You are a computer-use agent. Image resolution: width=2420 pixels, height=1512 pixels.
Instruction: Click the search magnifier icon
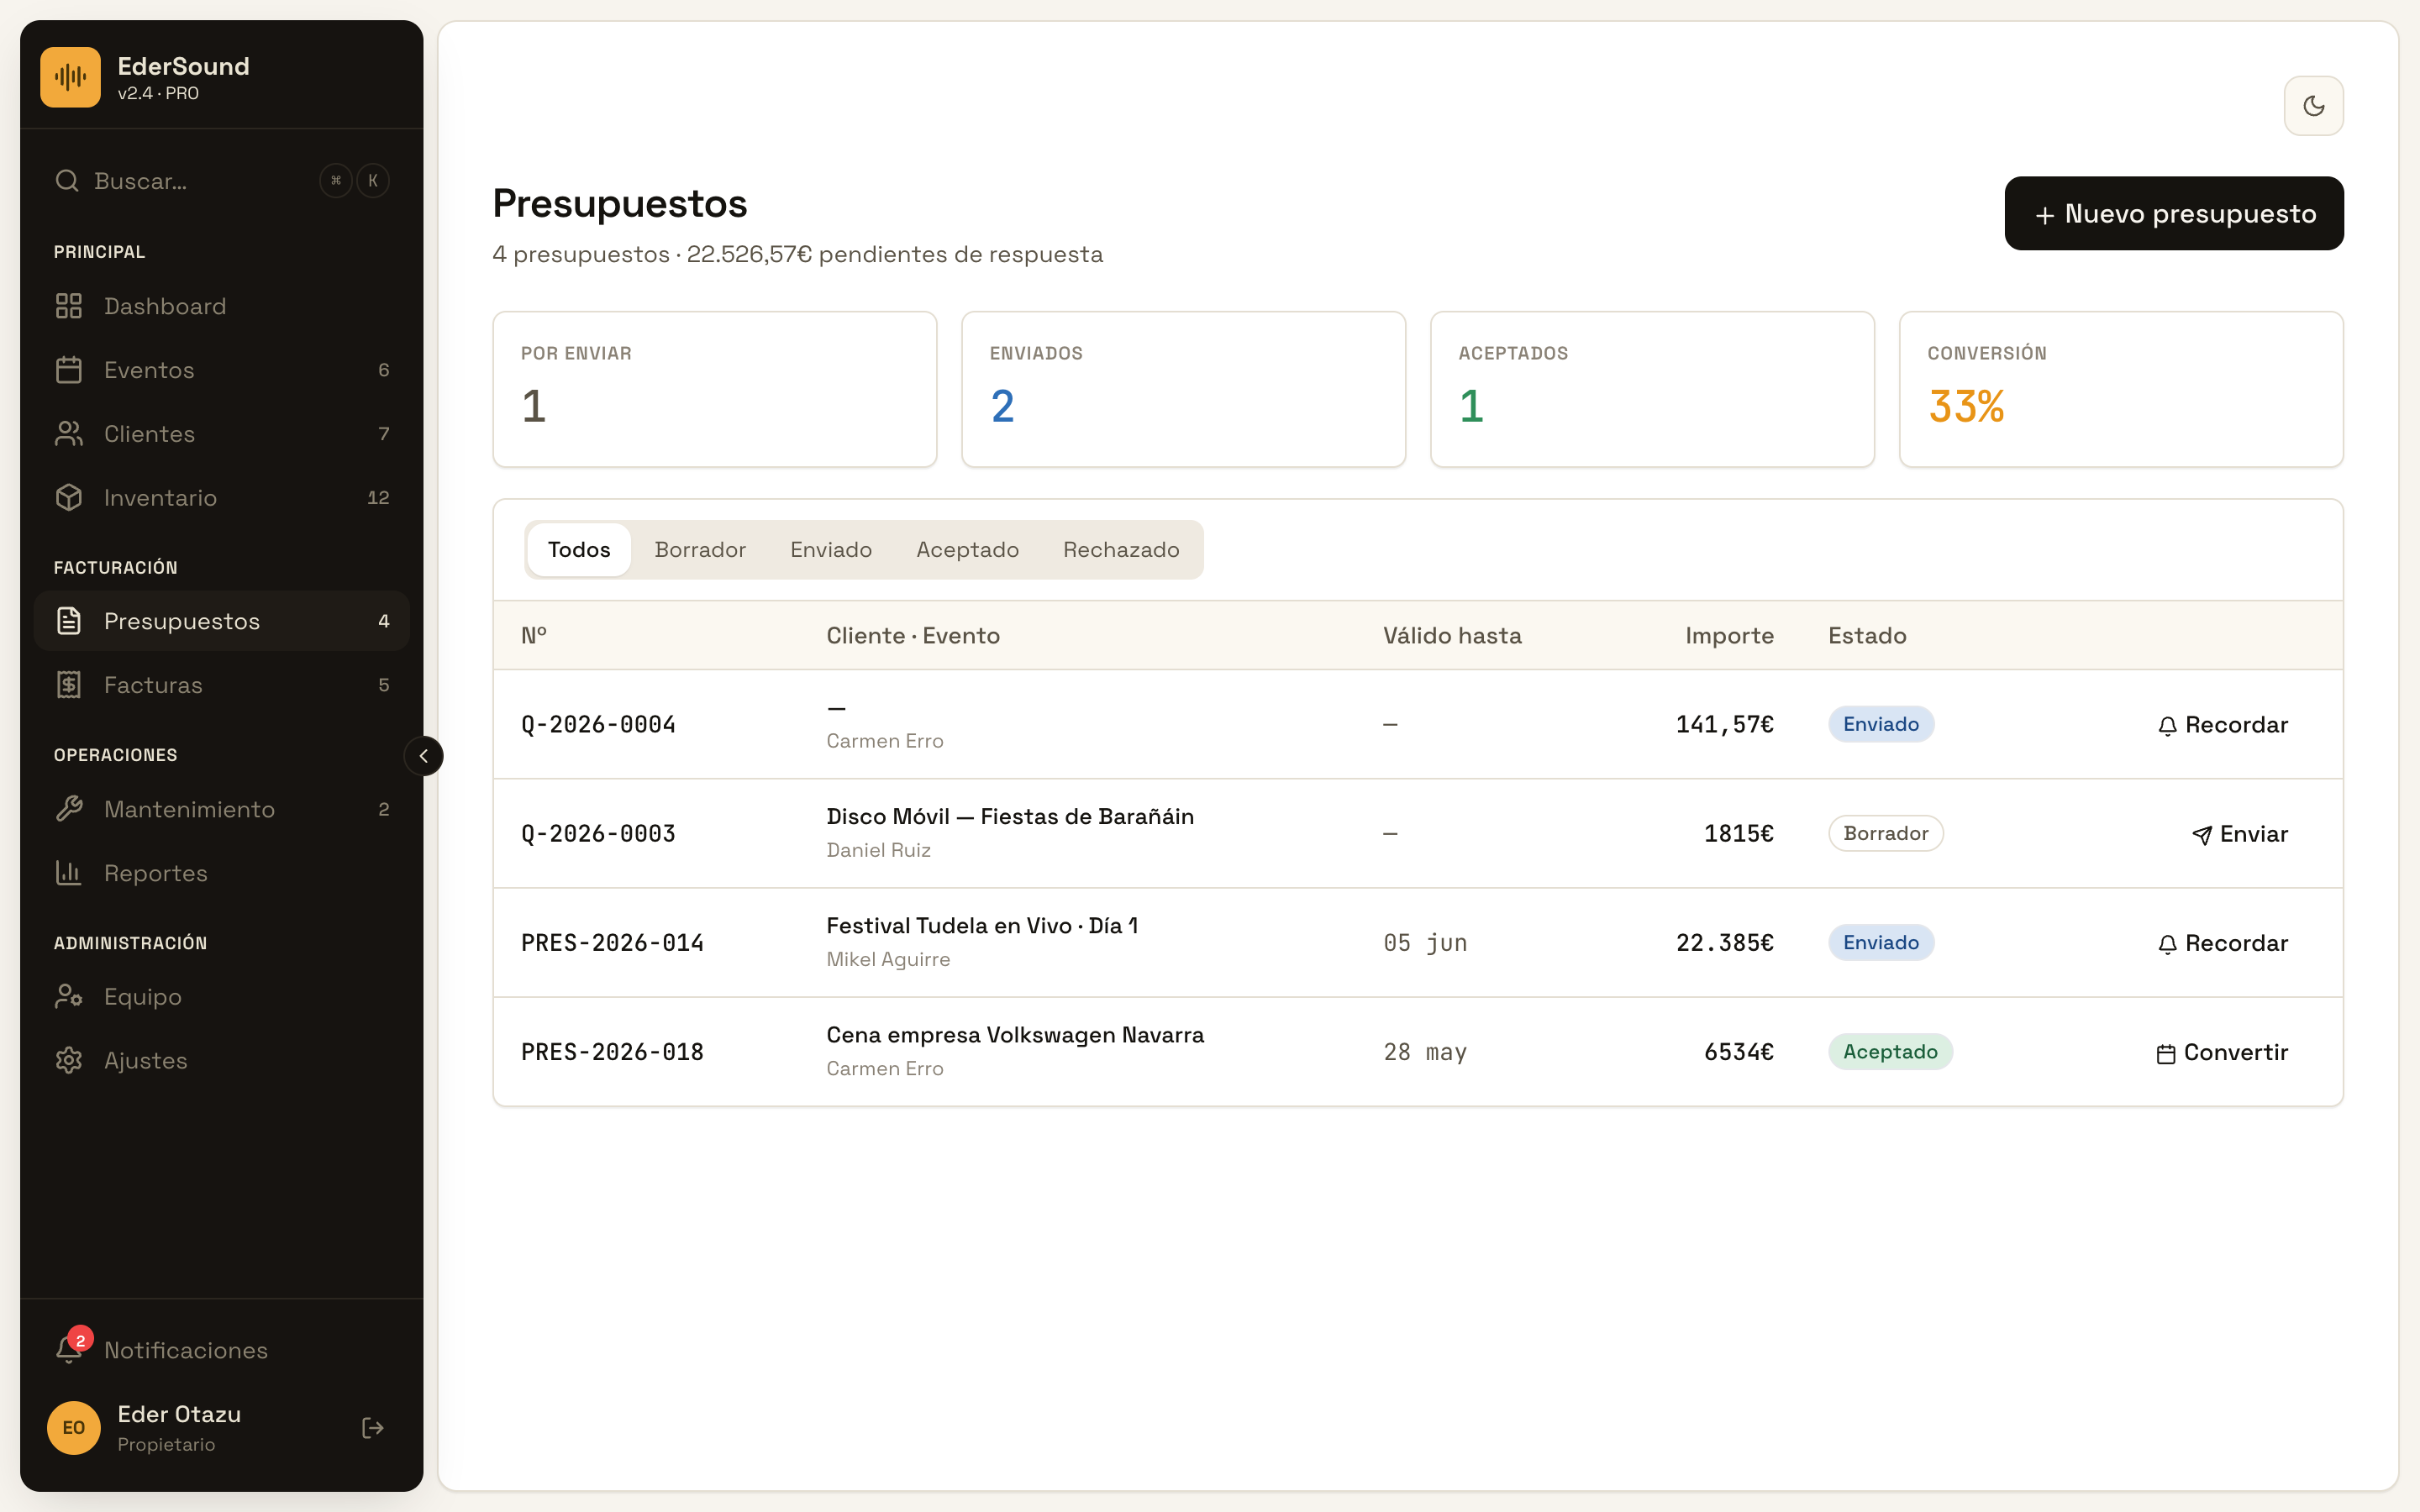(x=67, y=181)
